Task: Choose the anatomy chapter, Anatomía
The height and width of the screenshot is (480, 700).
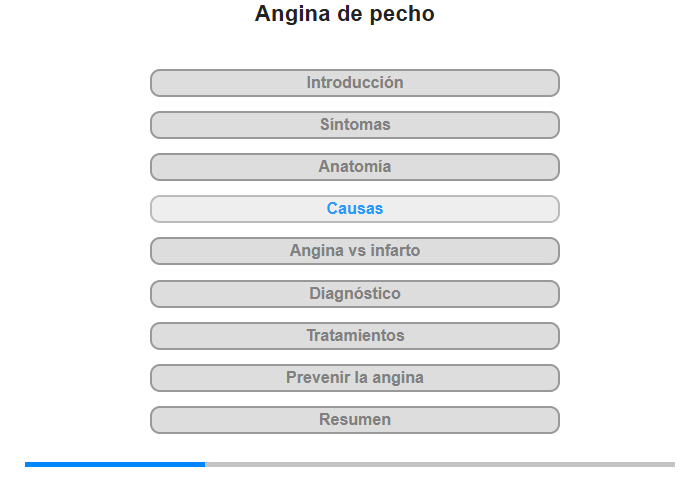Action: (355, 167)
